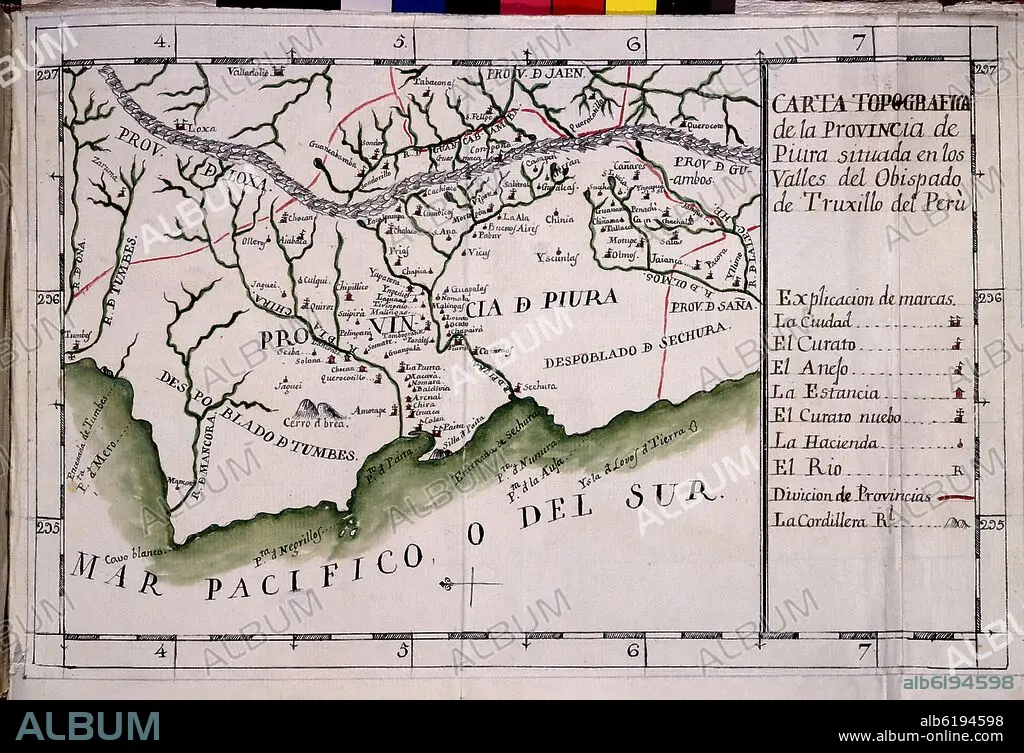Click the PROV. D JAEN label
The height and width of the screenshot is (753, 1024).
[534, 73]
